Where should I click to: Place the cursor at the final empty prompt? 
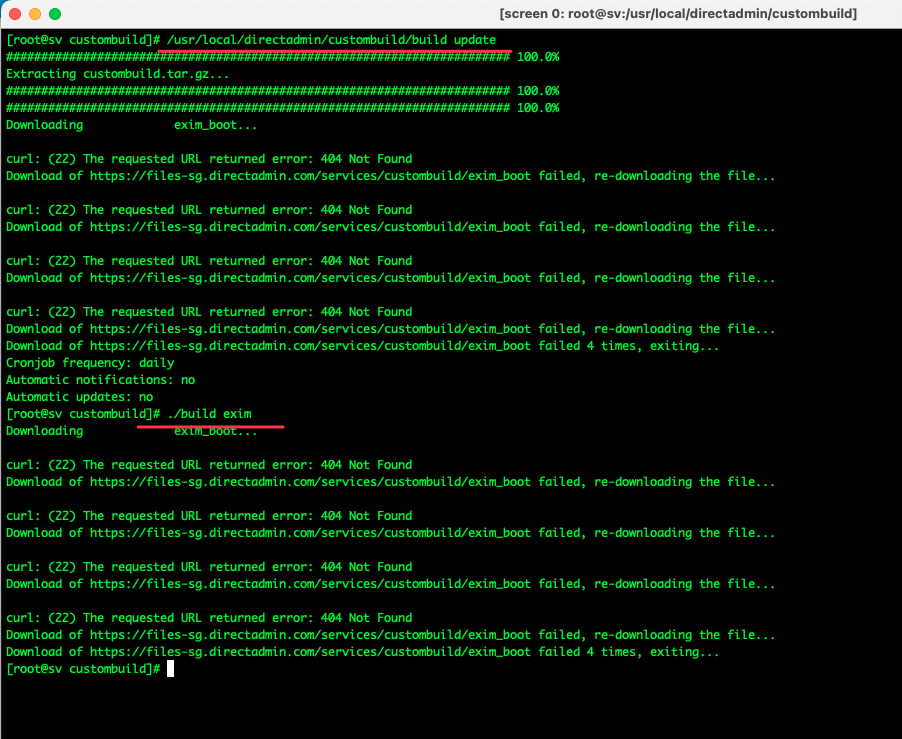tap(171, 669)
